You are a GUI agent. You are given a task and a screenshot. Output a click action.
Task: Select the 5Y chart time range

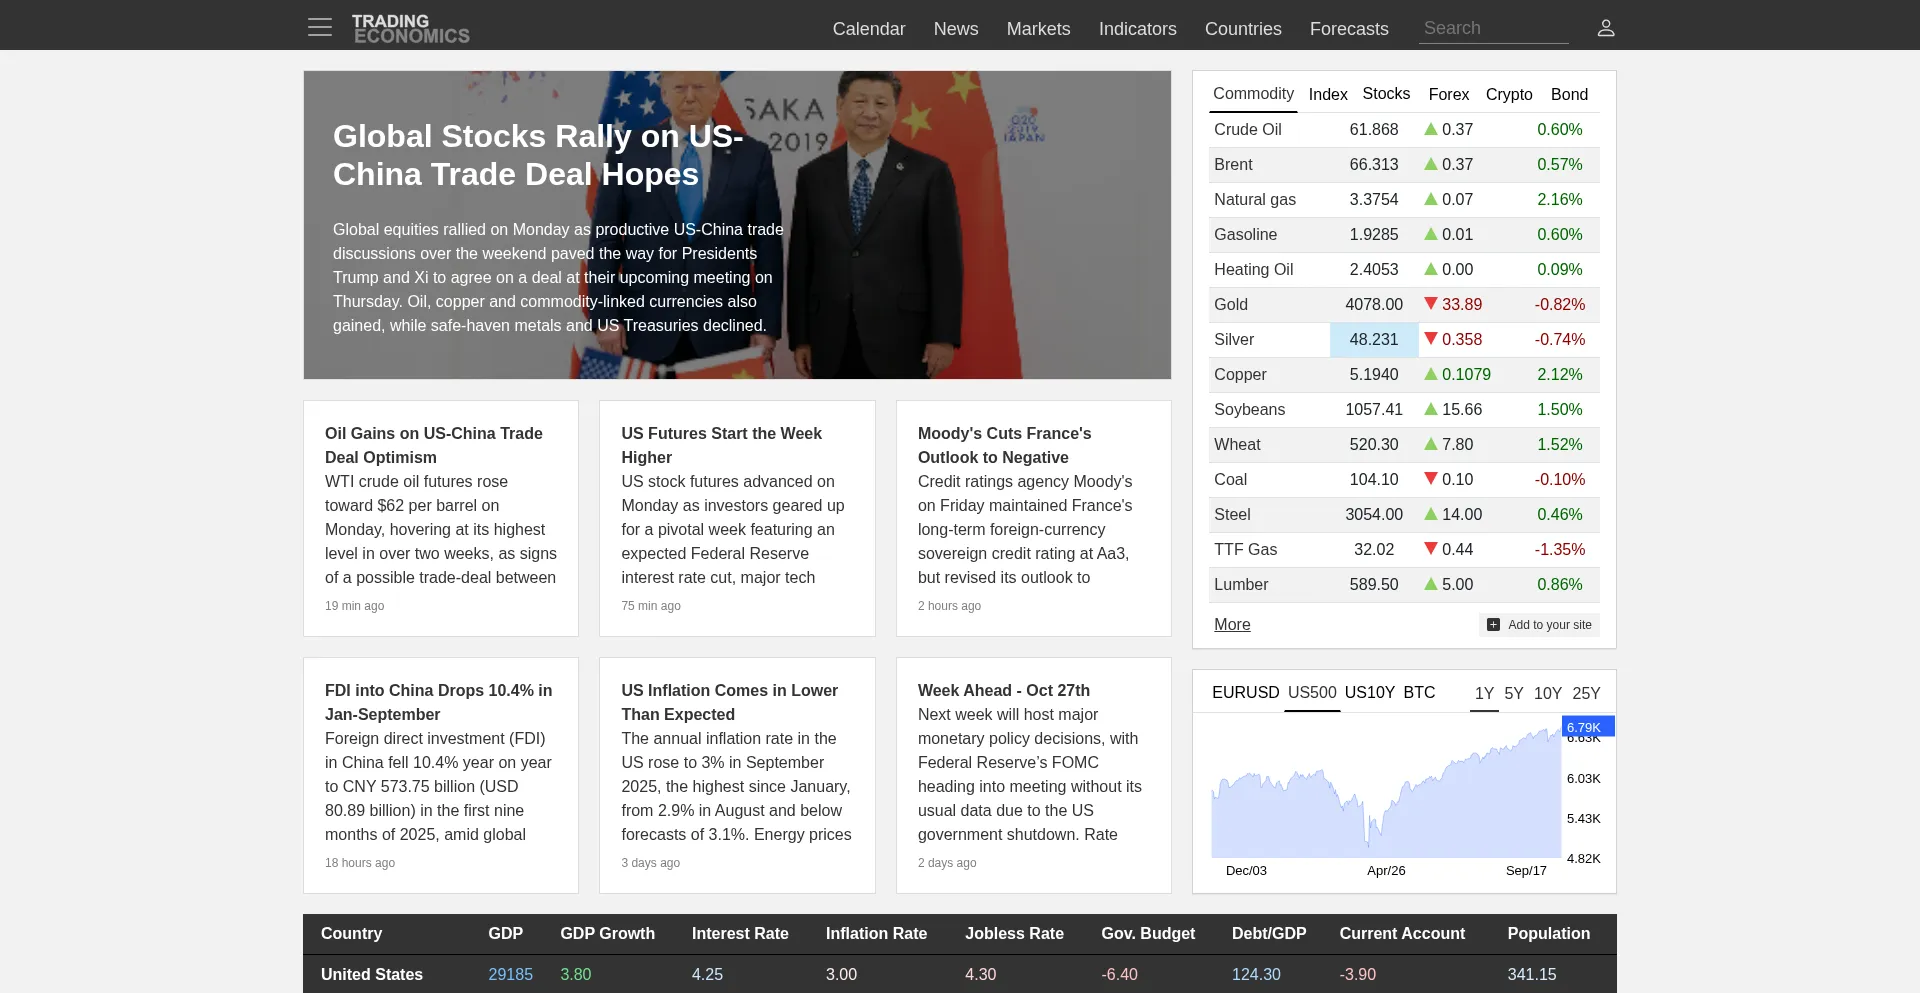[1513, 693]
